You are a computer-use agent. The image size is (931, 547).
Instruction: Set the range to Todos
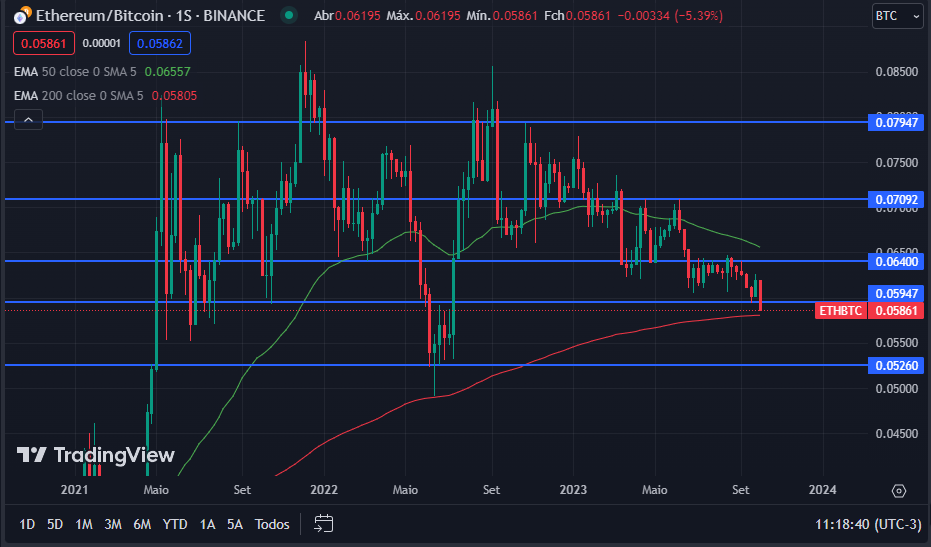tap(272, 524)
